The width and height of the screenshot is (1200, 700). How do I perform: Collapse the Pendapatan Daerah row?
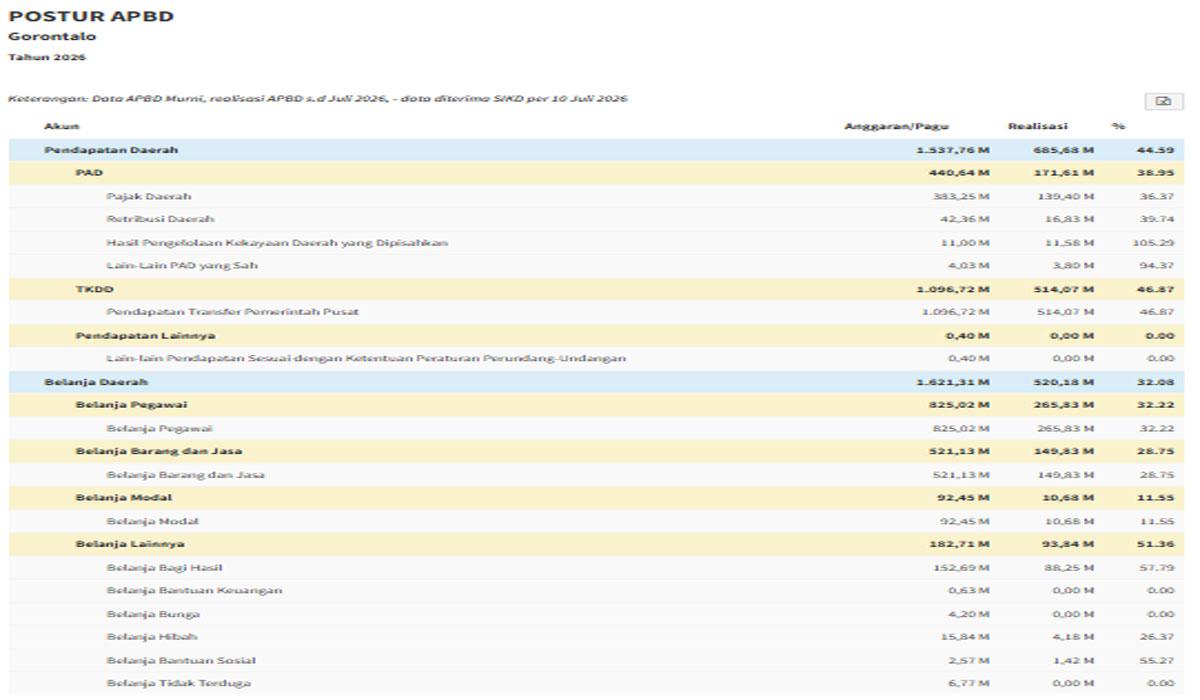[x=596, y=150]
